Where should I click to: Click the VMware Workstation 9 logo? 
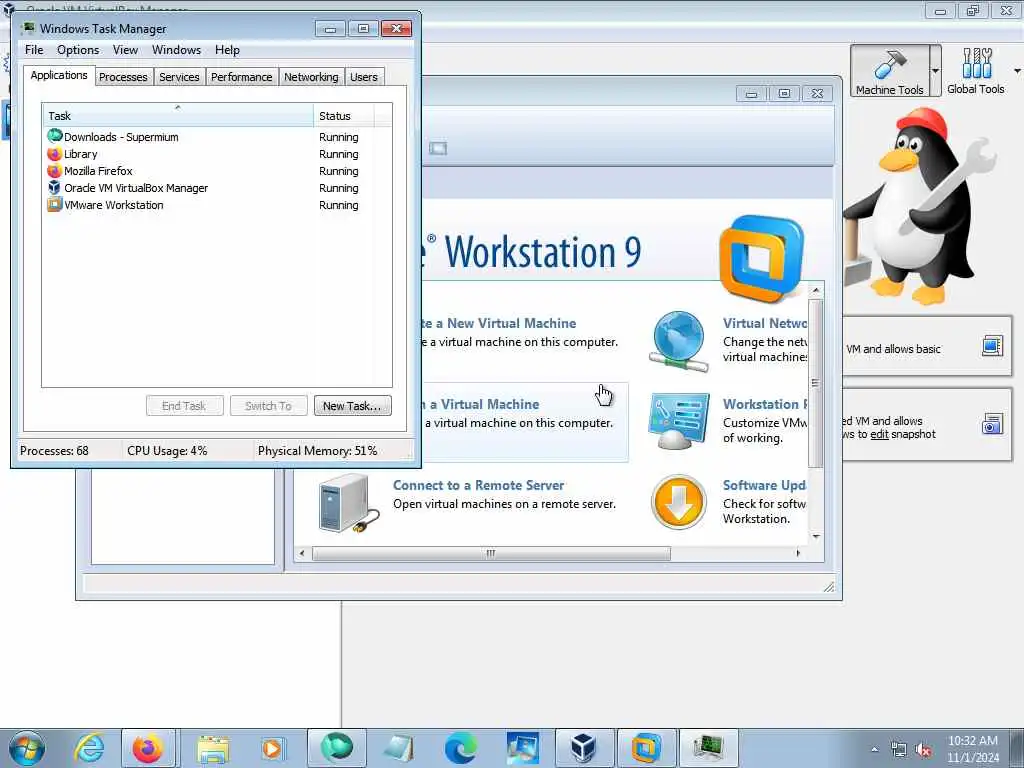(761, 258)
